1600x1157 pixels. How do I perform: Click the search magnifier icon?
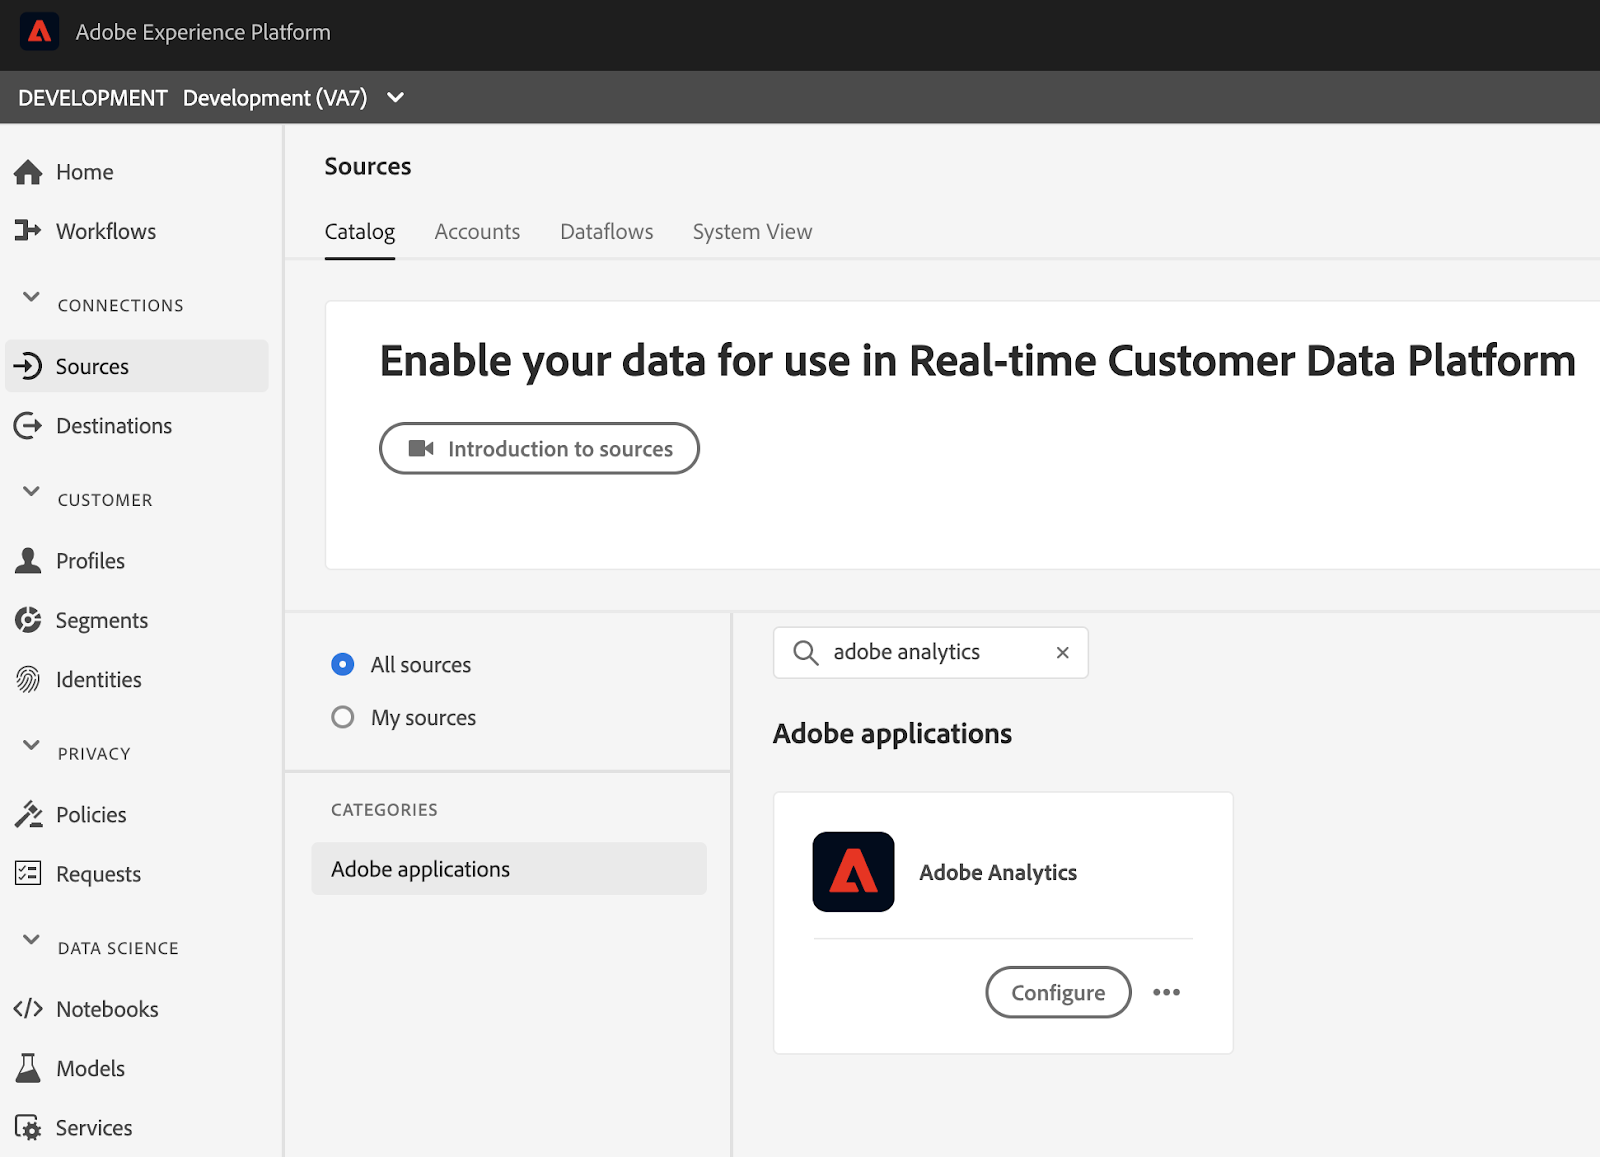point(806,653)
